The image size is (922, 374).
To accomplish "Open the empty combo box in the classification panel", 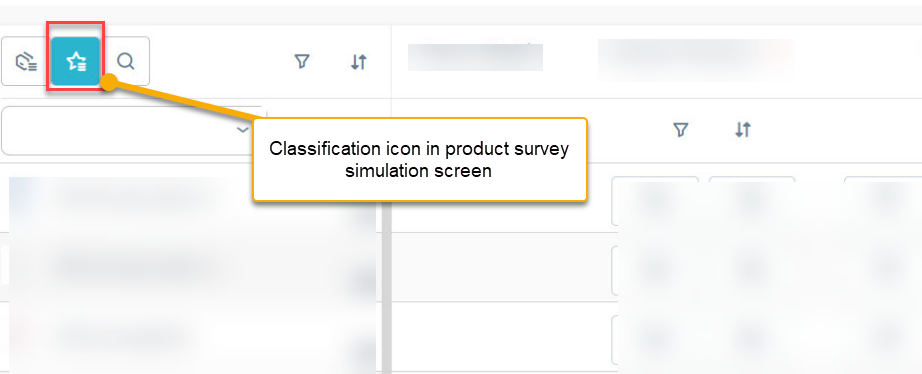I will tap(134, 131).
